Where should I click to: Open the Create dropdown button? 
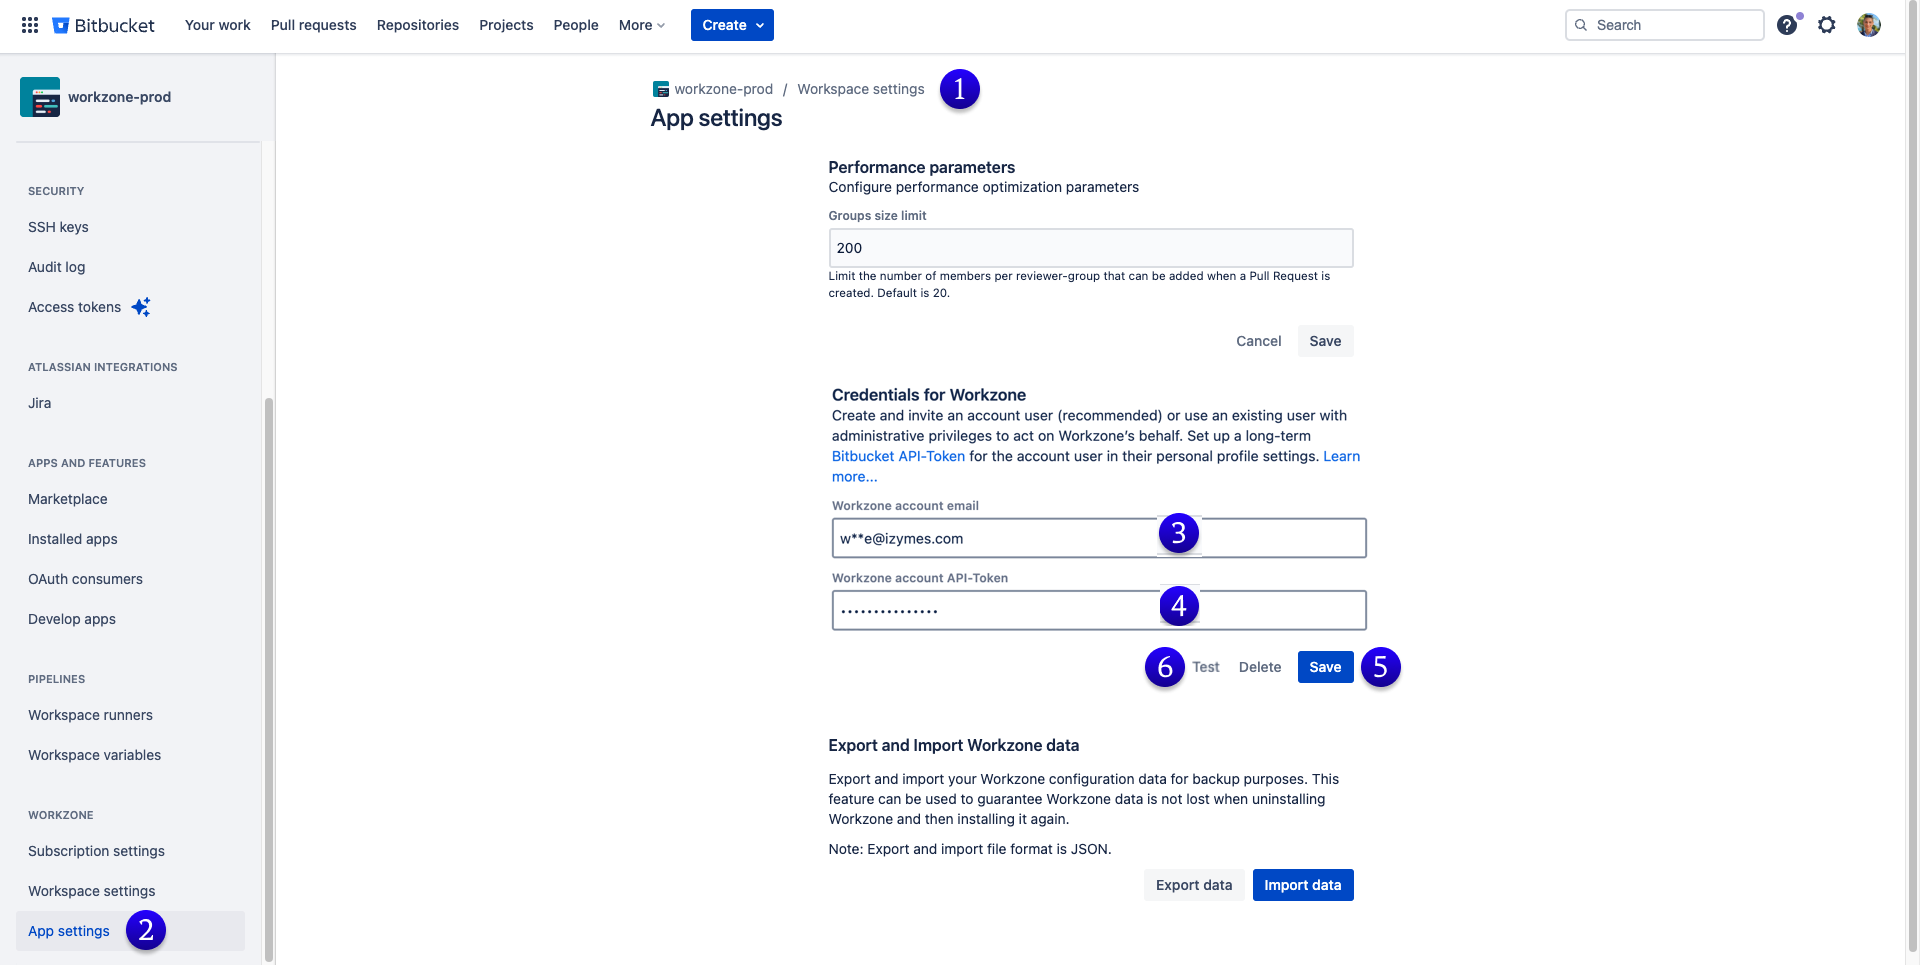(x=732, y=25)
